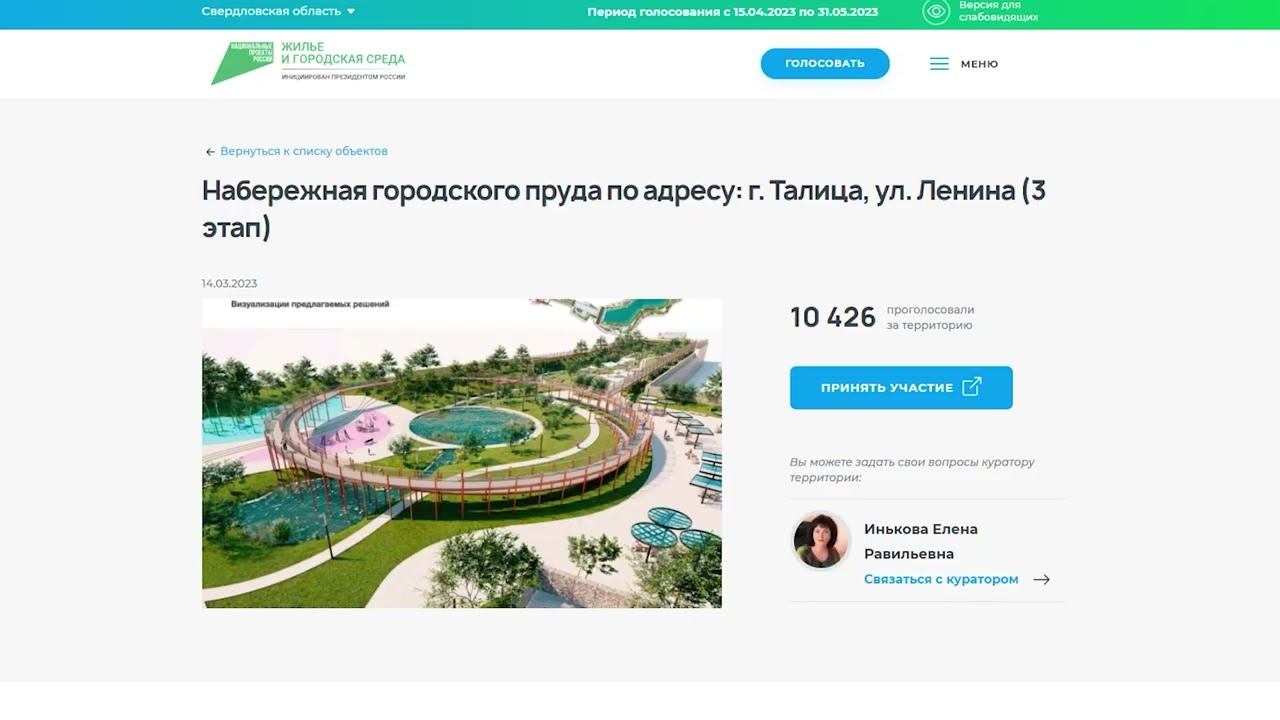Follow the Вернуться к списку объектов link
Screen dimensions: 1280x720
click(x=304, y=152)
